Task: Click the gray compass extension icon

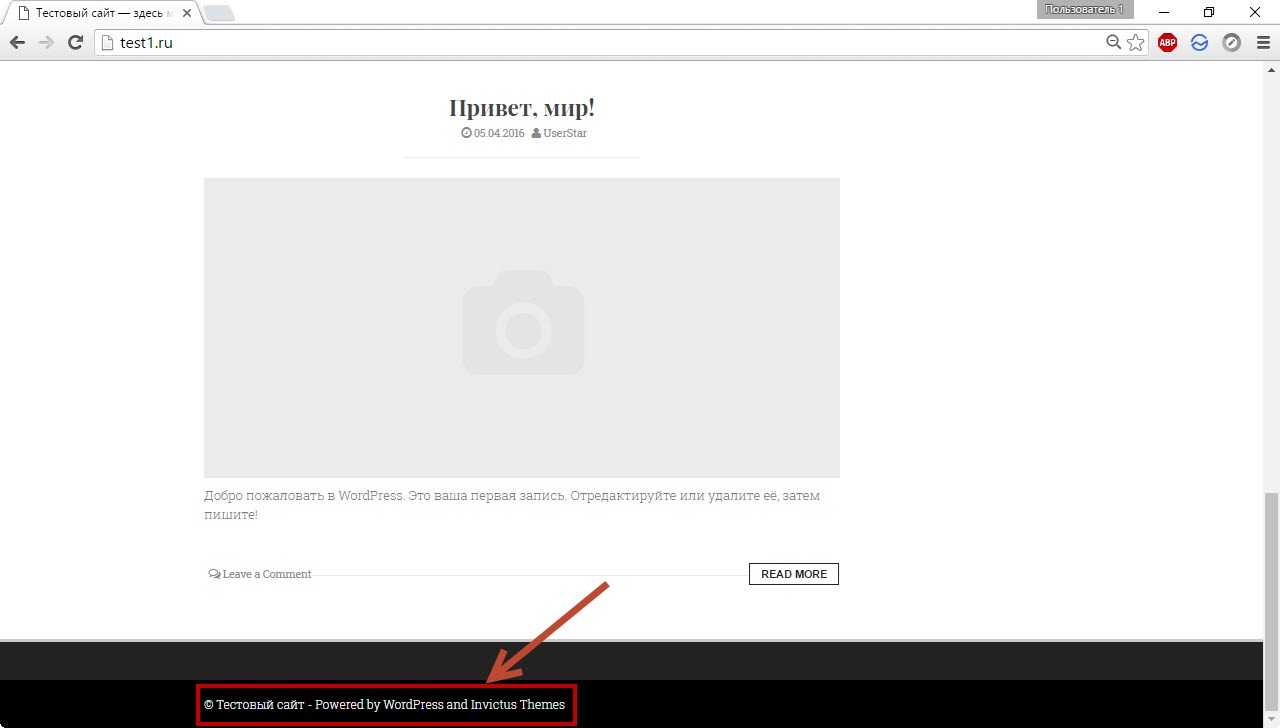Action: pyautogui.click(x=1232, y=42)
